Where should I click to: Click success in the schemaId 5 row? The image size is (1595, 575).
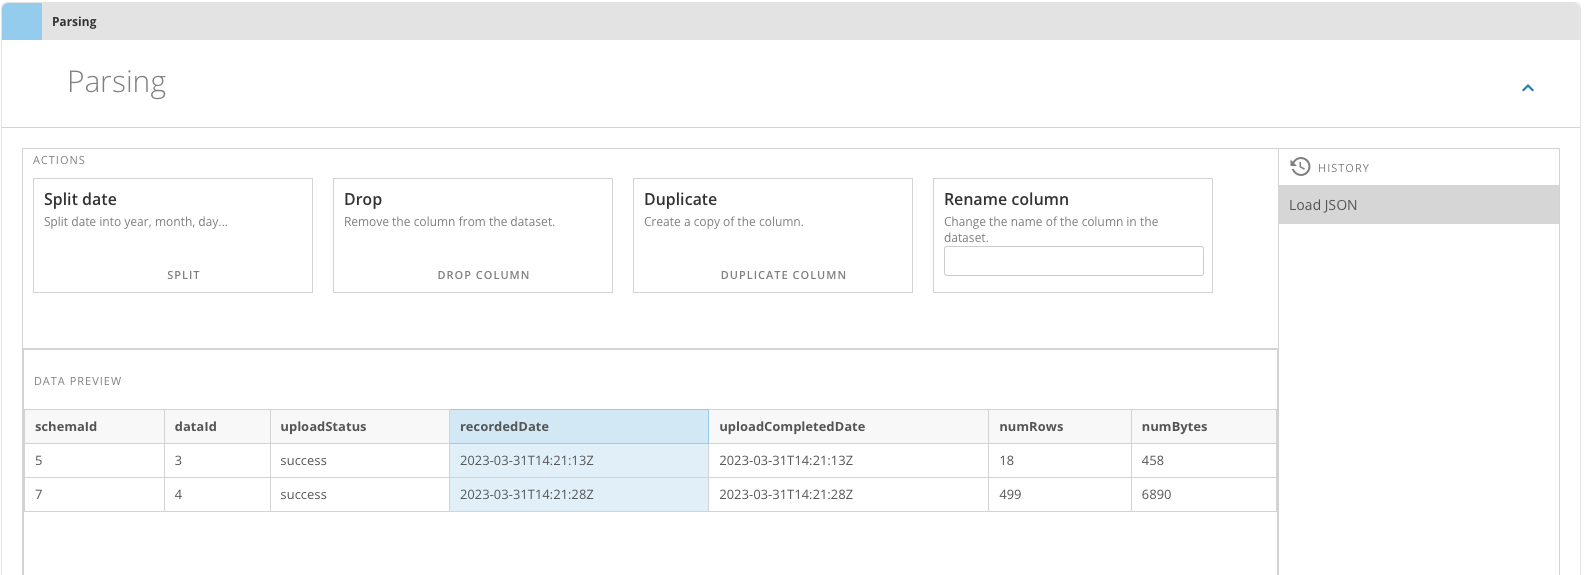(x=303, y=461)
